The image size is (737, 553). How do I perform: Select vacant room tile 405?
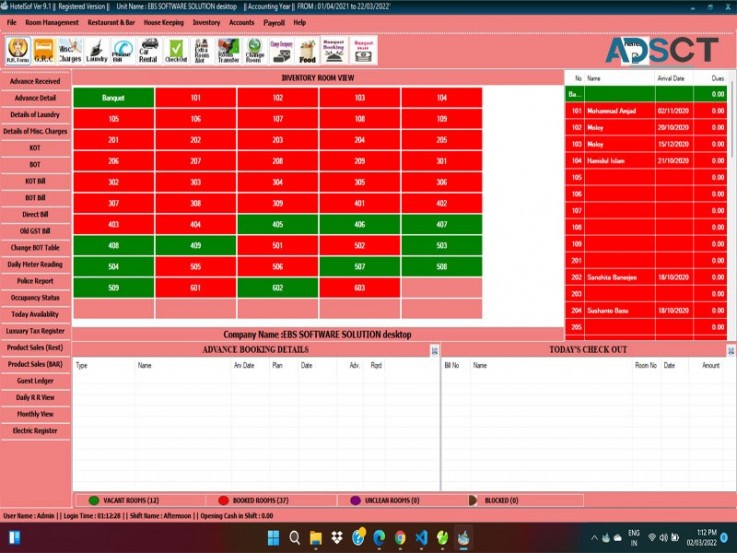[278, 224]
